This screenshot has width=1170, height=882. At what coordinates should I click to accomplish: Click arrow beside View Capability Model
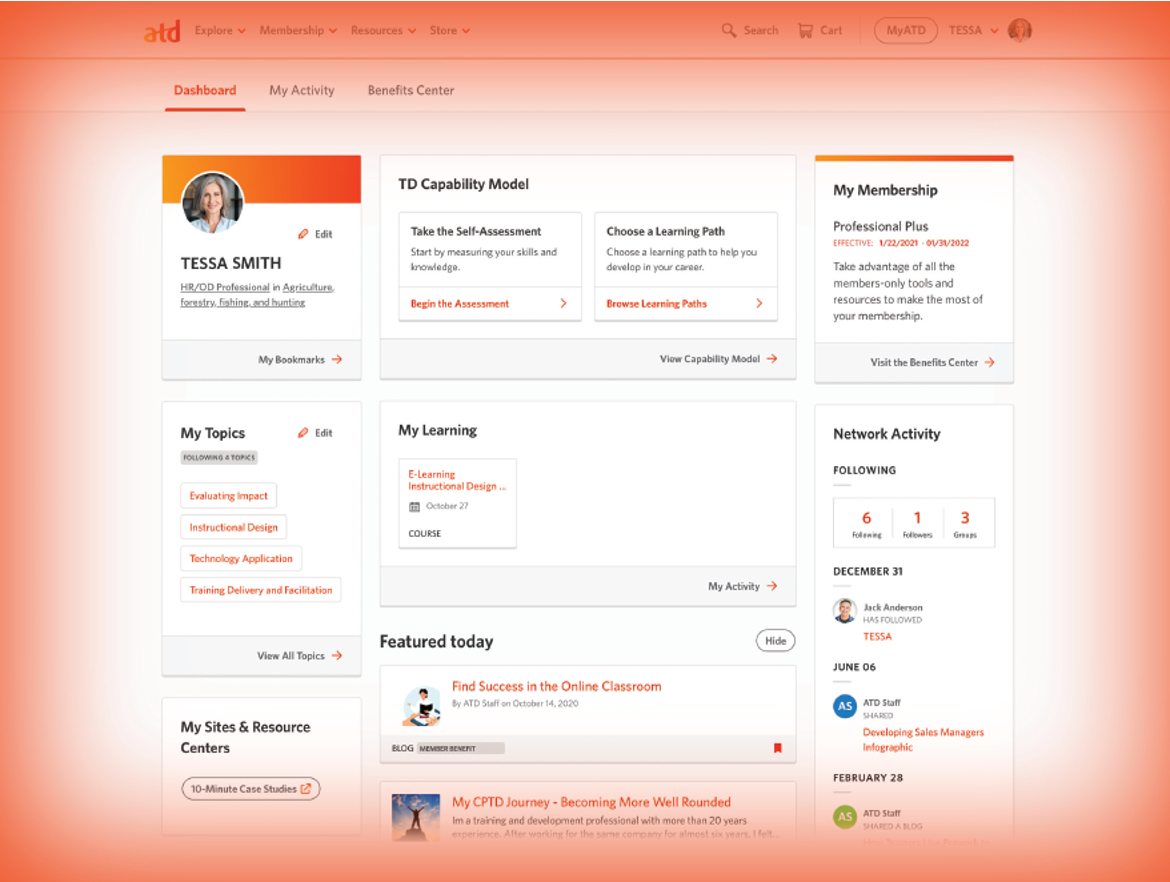click(x=772, y=359)
